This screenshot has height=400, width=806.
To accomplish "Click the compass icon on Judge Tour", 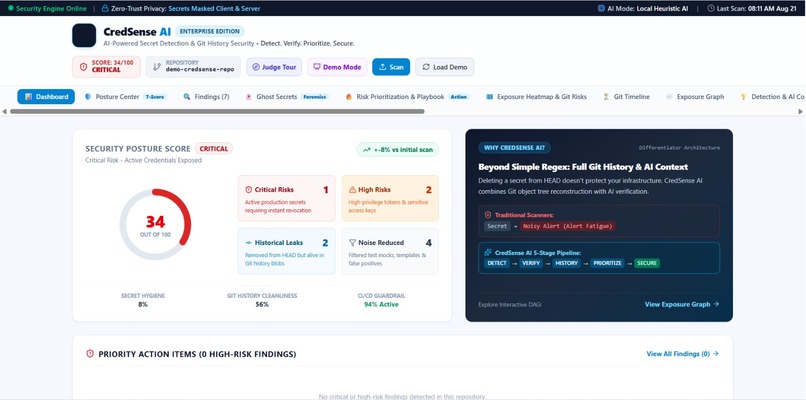I will click(255, 67).
